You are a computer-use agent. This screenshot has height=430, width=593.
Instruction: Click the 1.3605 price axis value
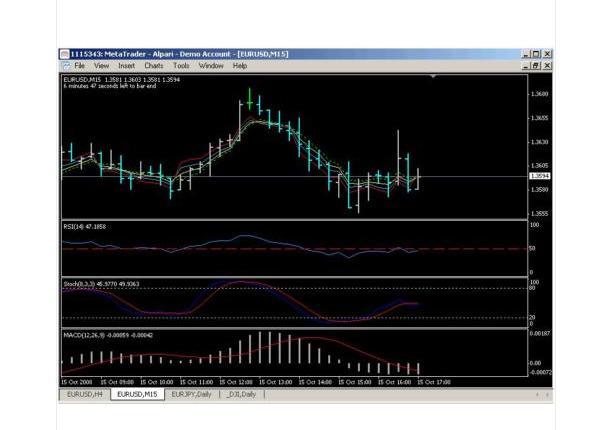point(540,166)
